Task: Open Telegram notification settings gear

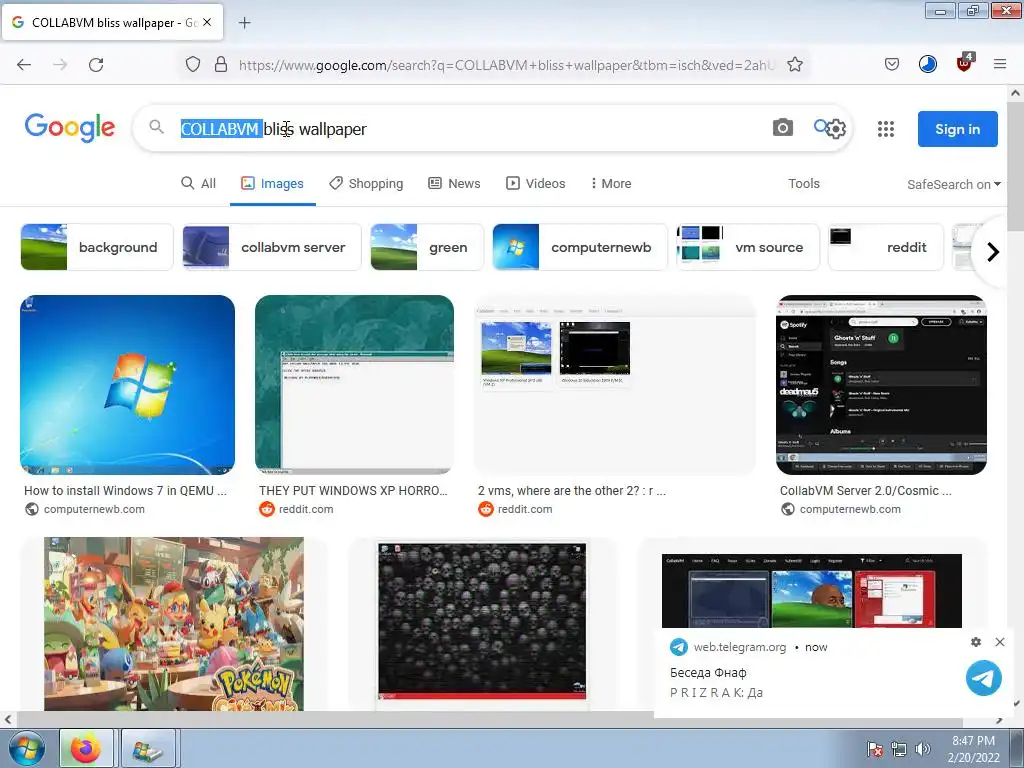Action: click(976, 642)
